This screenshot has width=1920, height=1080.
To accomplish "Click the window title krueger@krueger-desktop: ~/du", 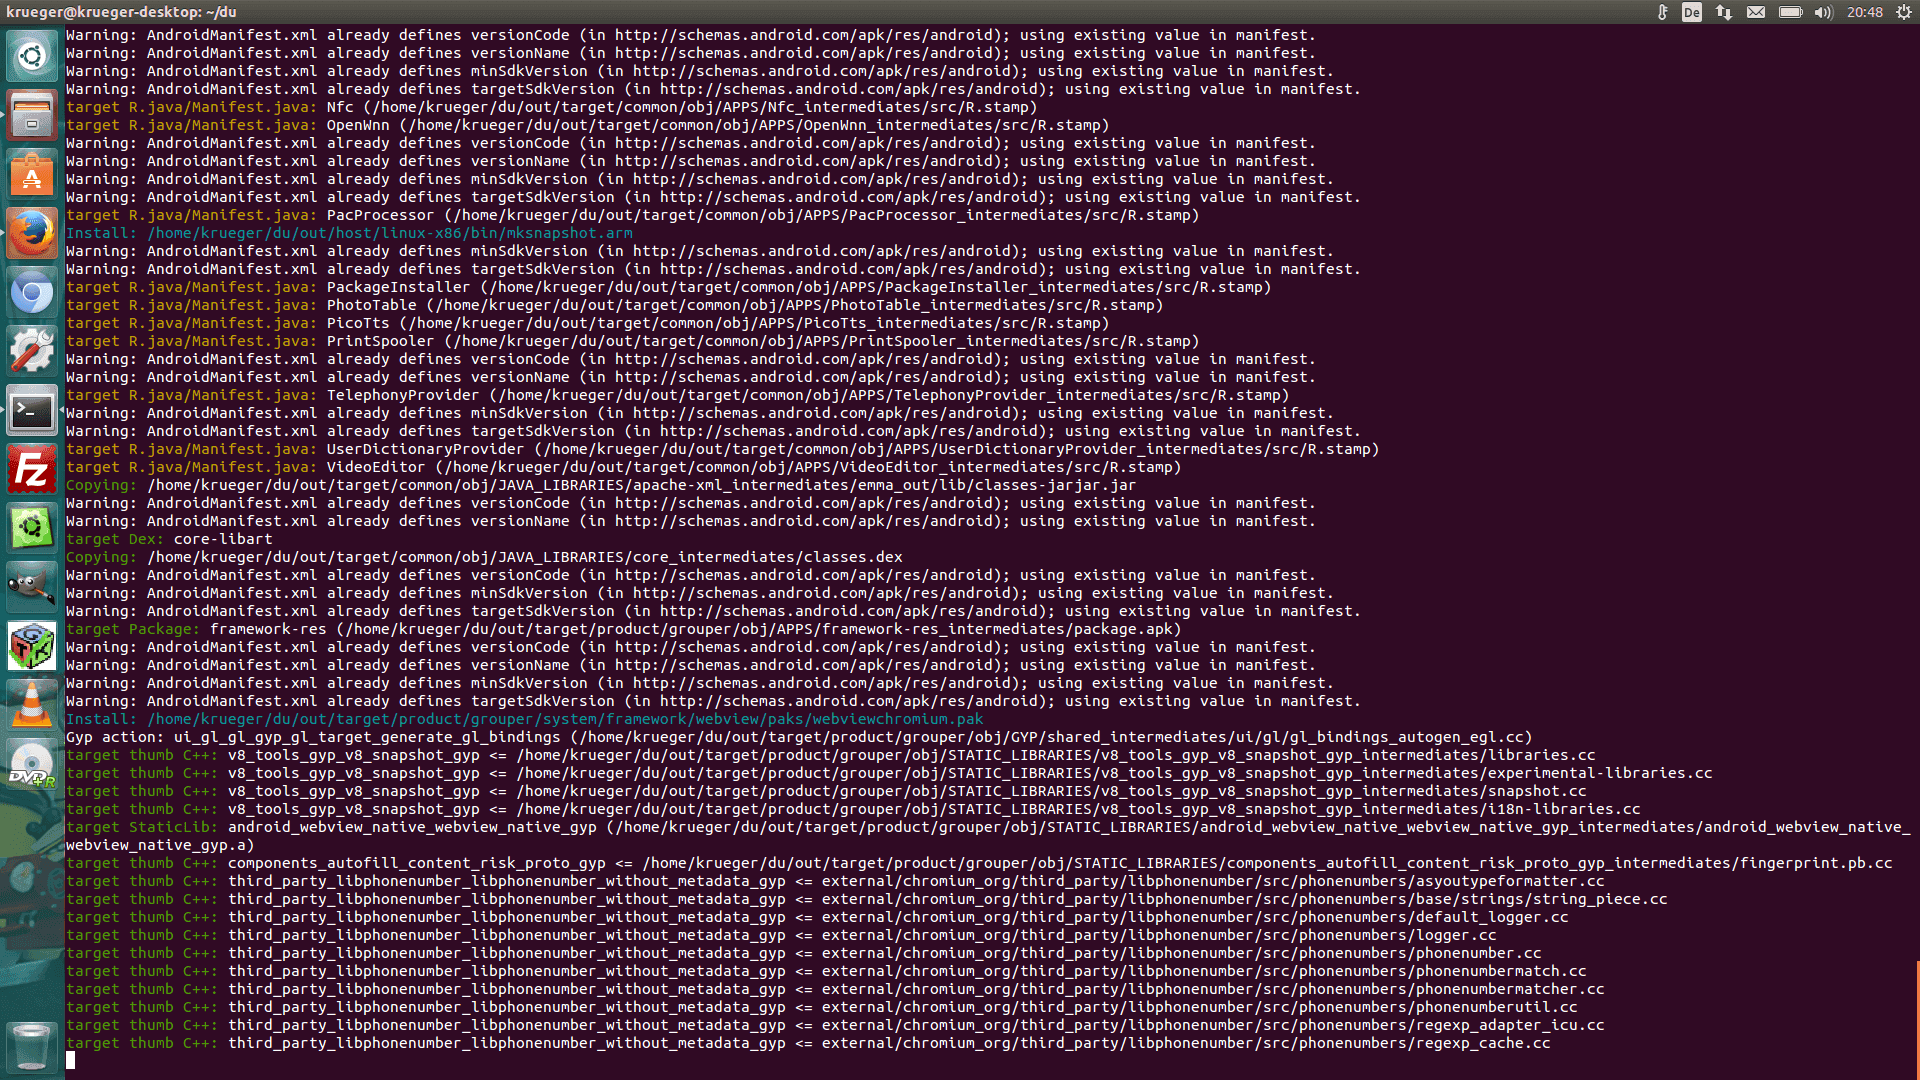I will click(121, 12).
